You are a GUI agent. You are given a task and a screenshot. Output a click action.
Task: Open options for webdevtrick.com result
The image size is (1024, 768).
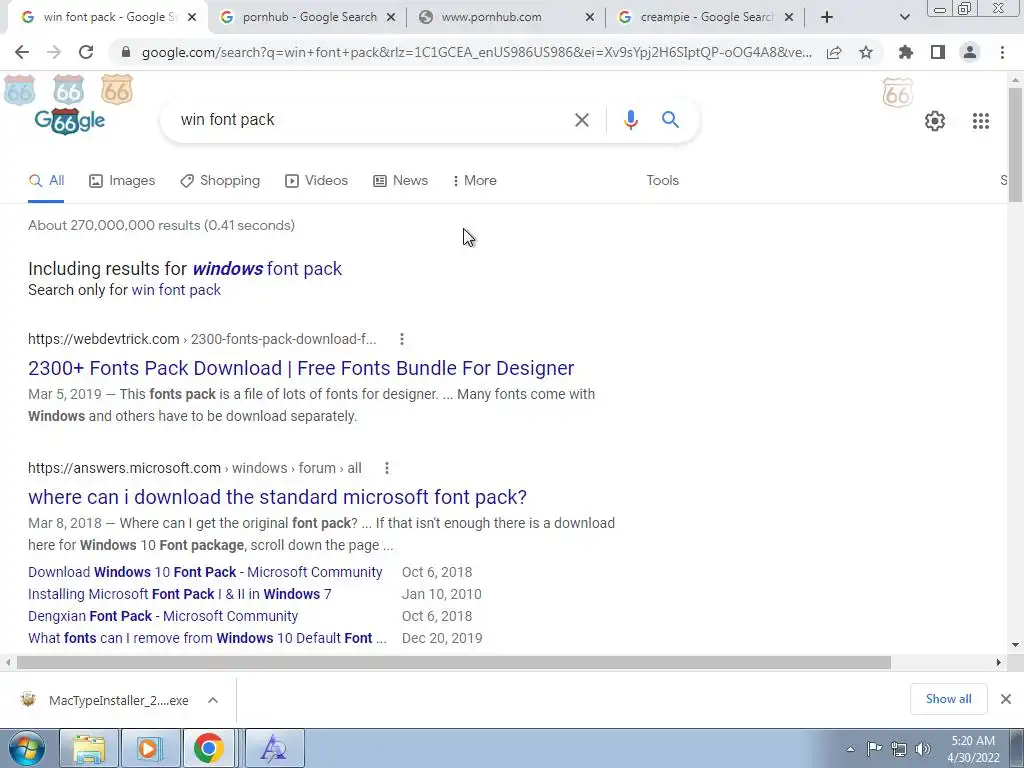(402, 339)
